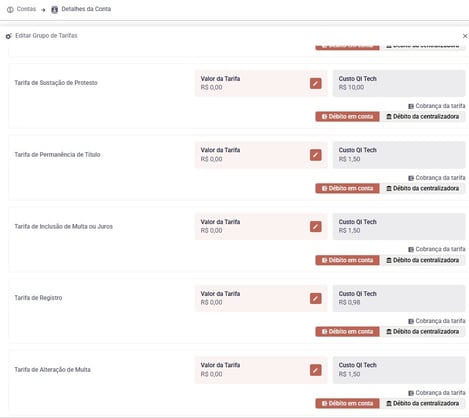Edit the Tarifa de Sustação de Protesto value

pos(316,83)
